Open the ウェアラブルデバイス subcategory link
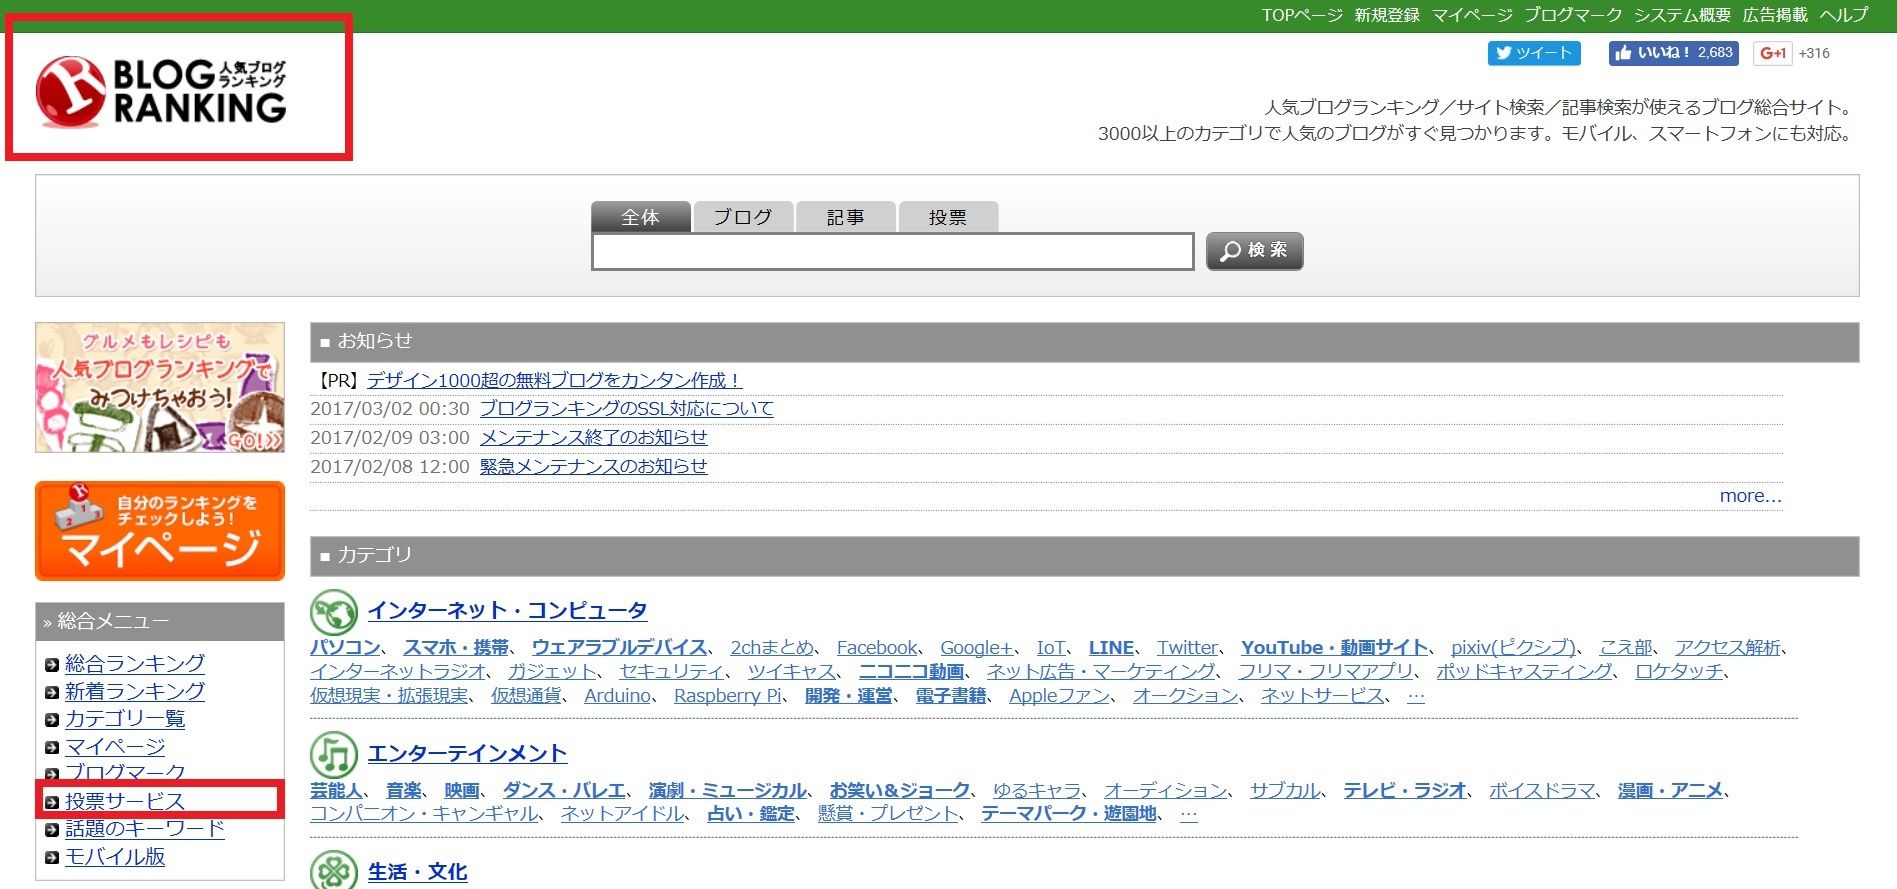Screen dimensions: 1897x889 pyautogui.click(x=619, y=648)
